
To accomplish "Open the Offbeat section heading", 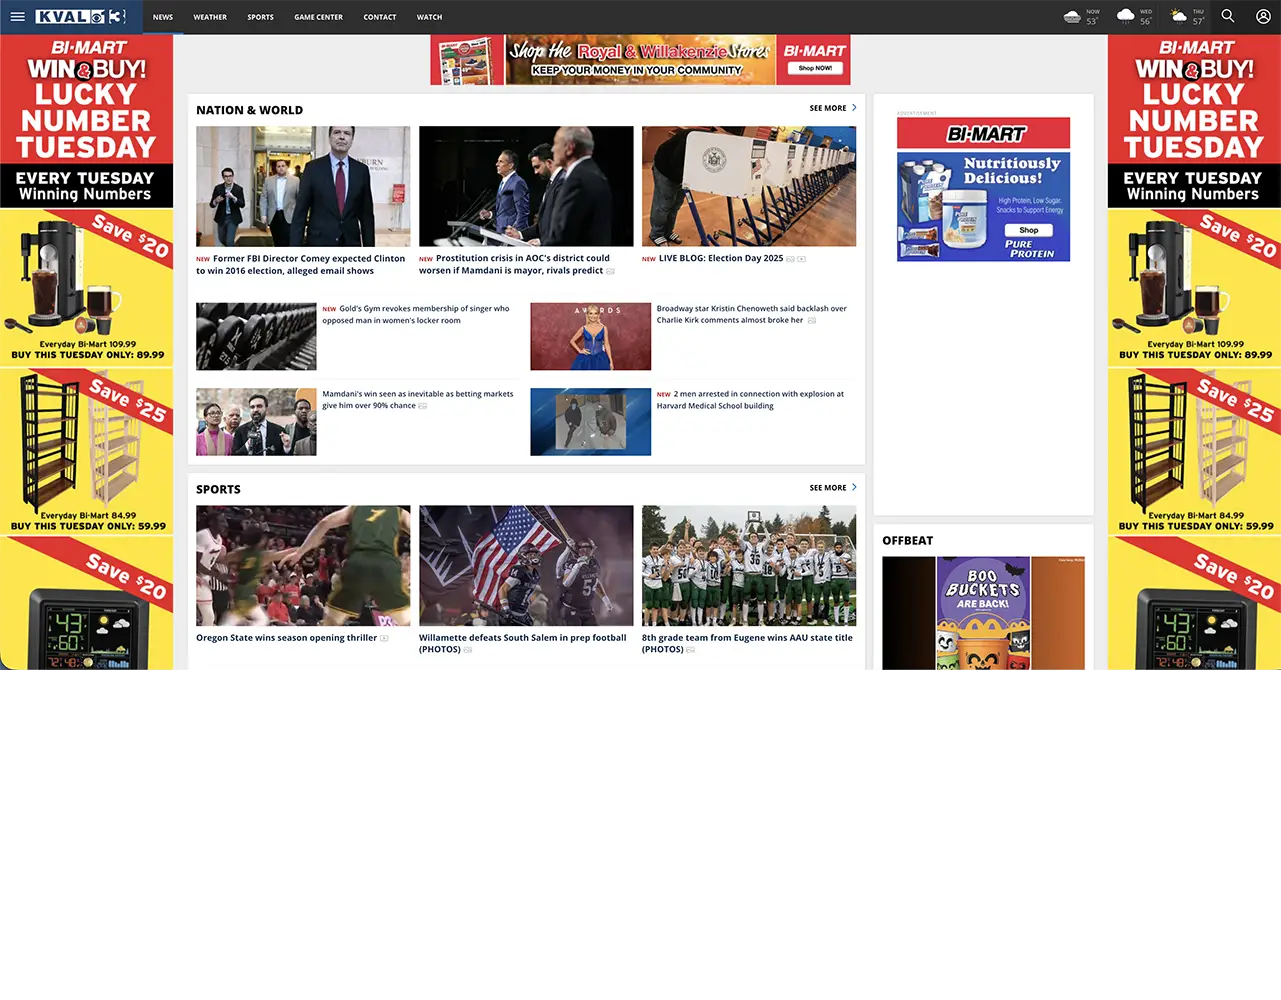I will [x=908, y=540].
